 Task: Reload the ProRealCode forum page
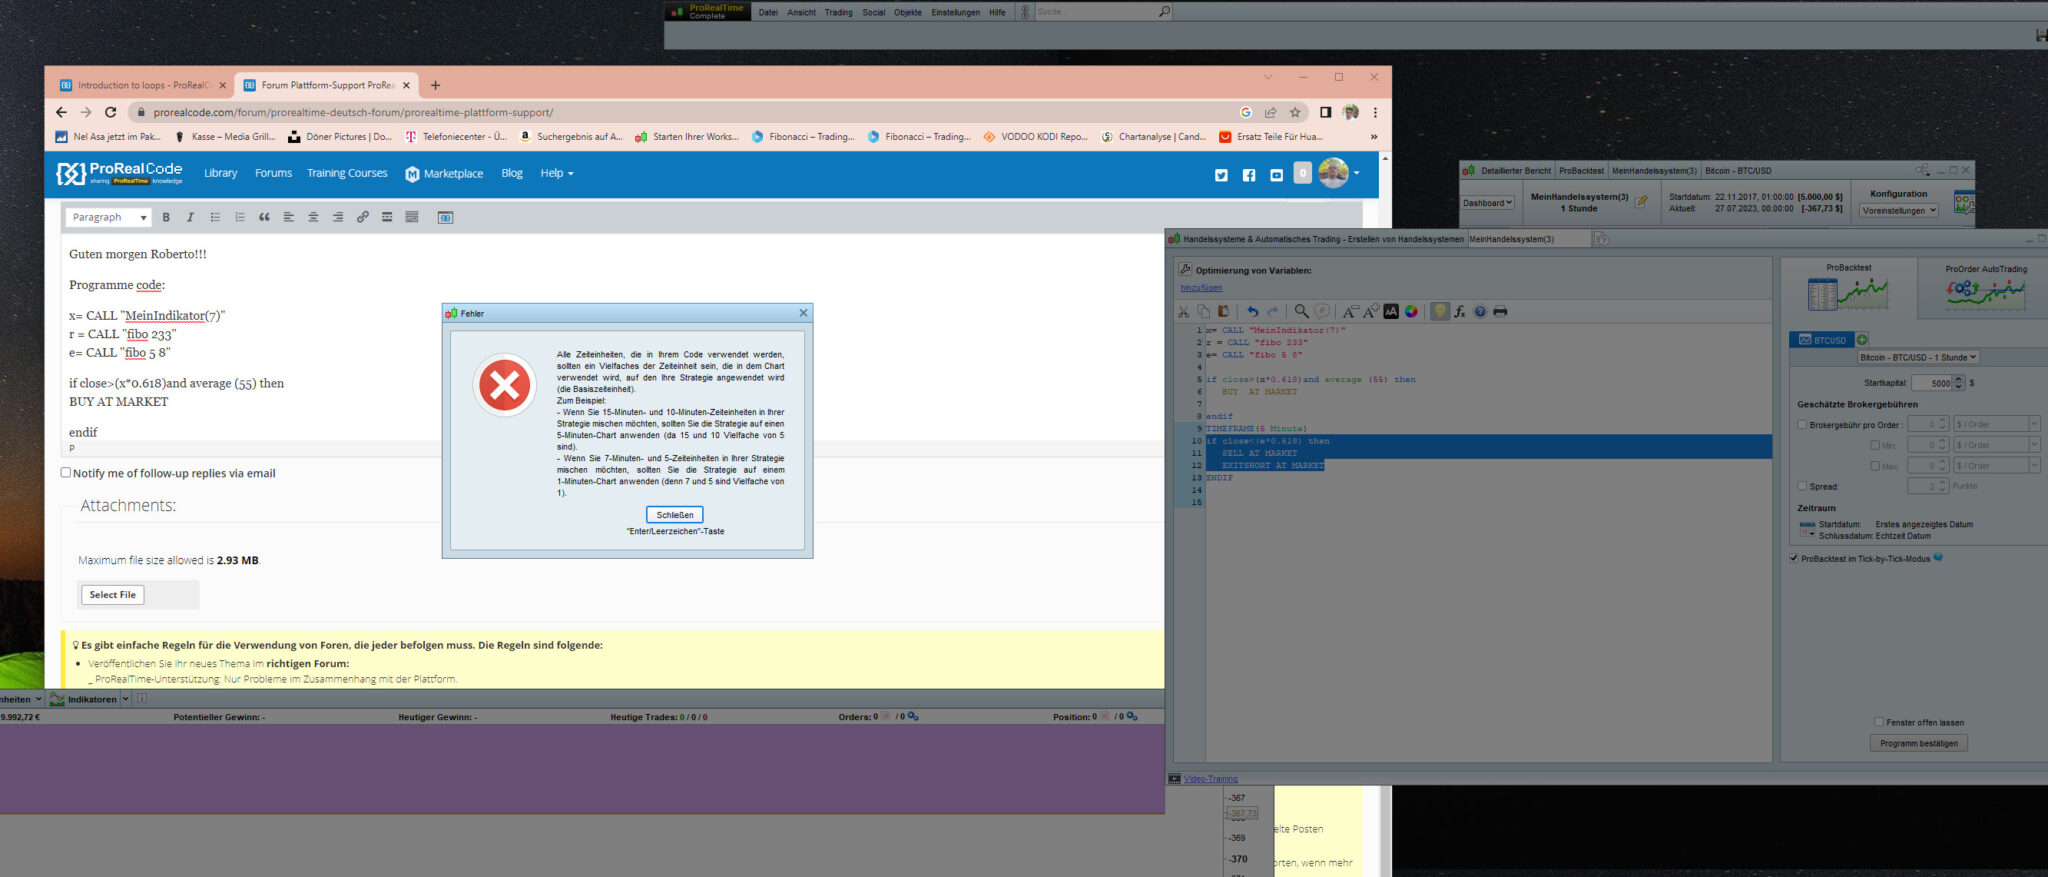110,112
